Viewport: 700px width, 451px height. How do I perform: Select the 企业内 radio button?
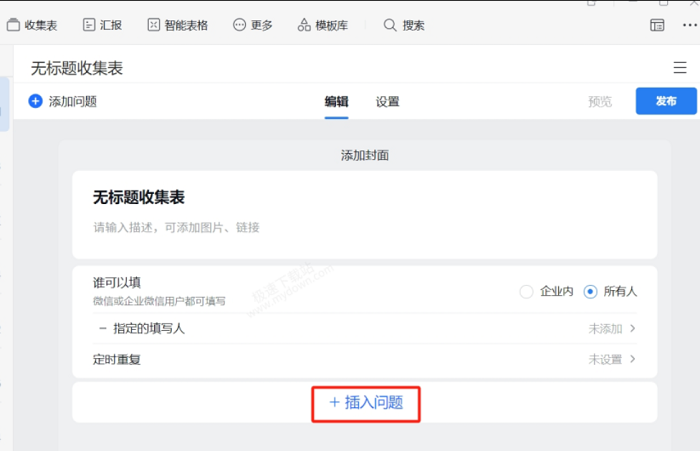coord(527,292)
